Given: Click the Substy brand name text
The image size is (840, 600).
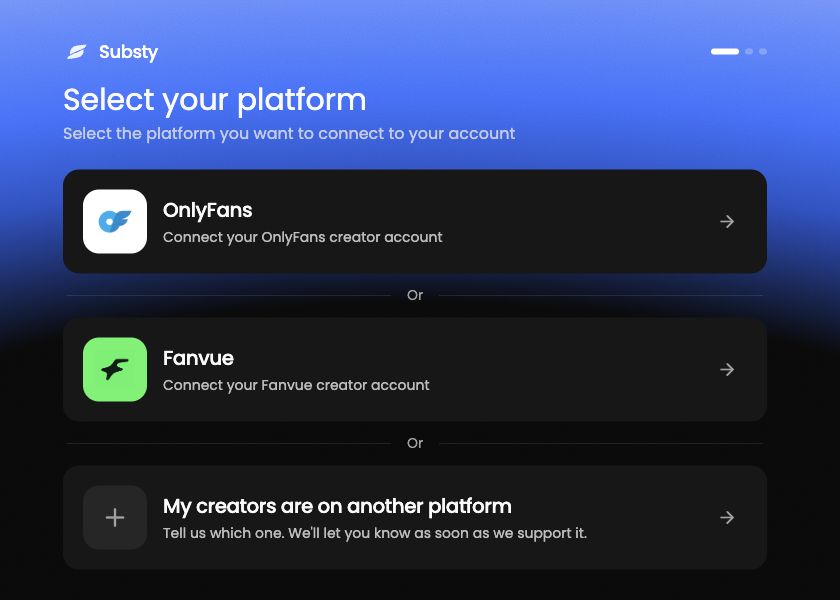Looking at the screenshot, I should pyautogui.click(x=128, y=52).
